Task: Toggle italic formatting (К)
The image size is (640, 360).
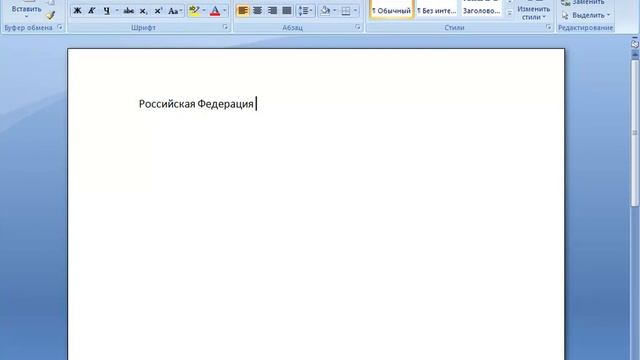Action: point(92,11)
